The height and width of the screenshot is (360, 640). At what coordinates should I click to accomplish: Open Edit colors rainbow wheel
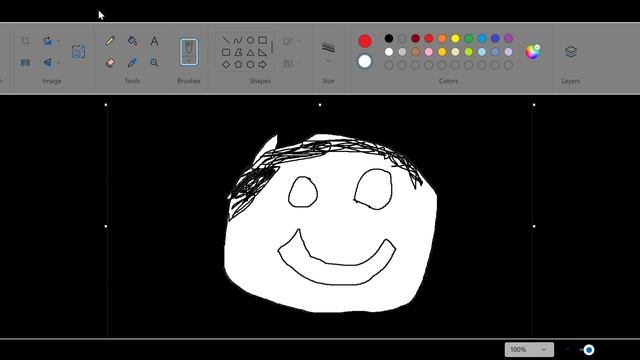(532, 52)
